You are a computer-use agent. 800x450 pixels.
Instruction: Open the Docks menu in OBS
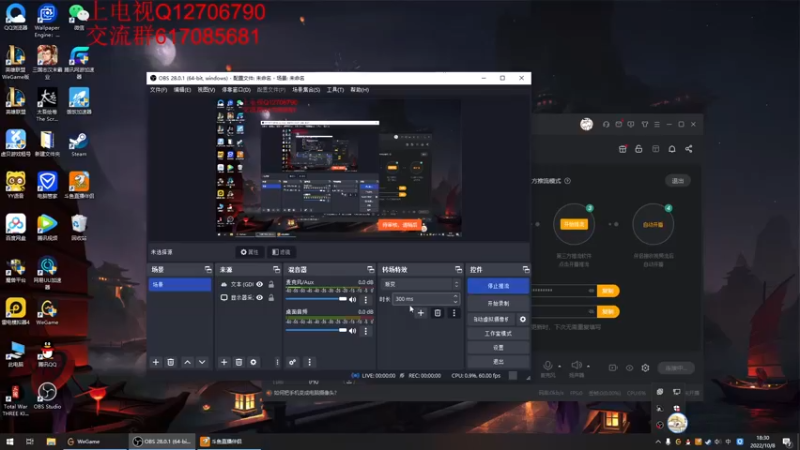[x=236, y=90]
